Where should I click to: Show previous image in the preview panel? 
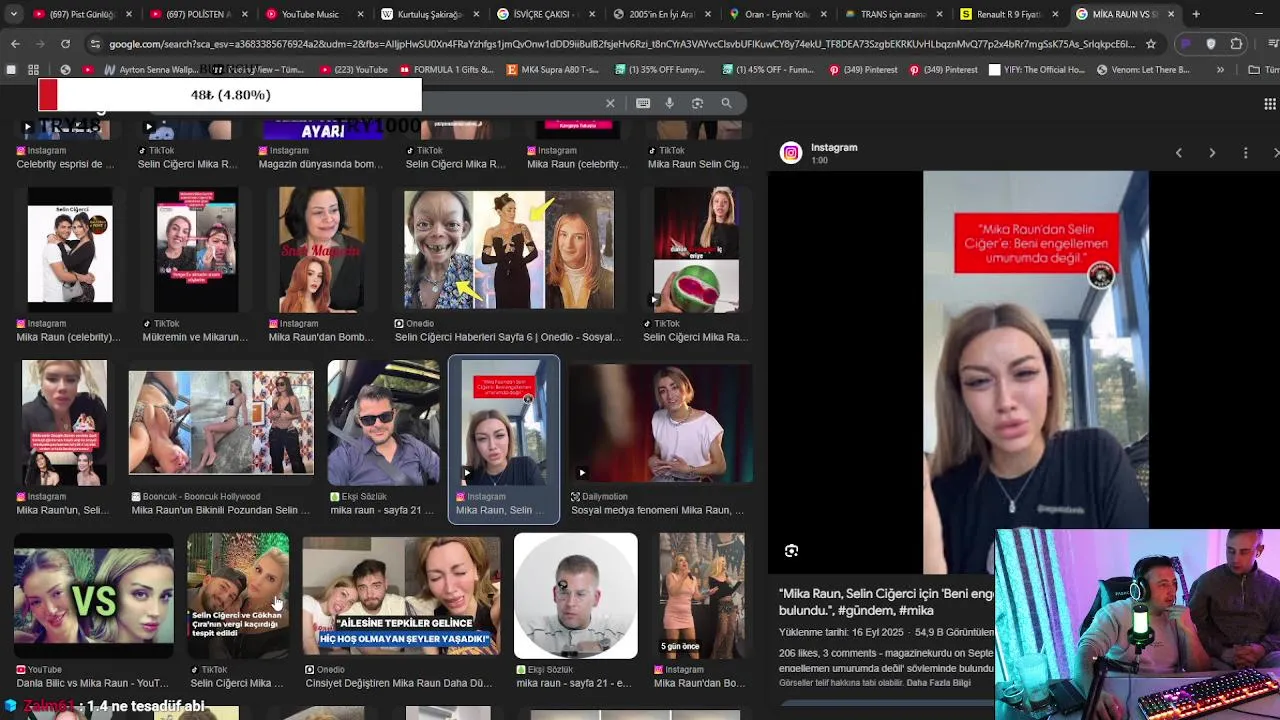[x=1179, y=153]
